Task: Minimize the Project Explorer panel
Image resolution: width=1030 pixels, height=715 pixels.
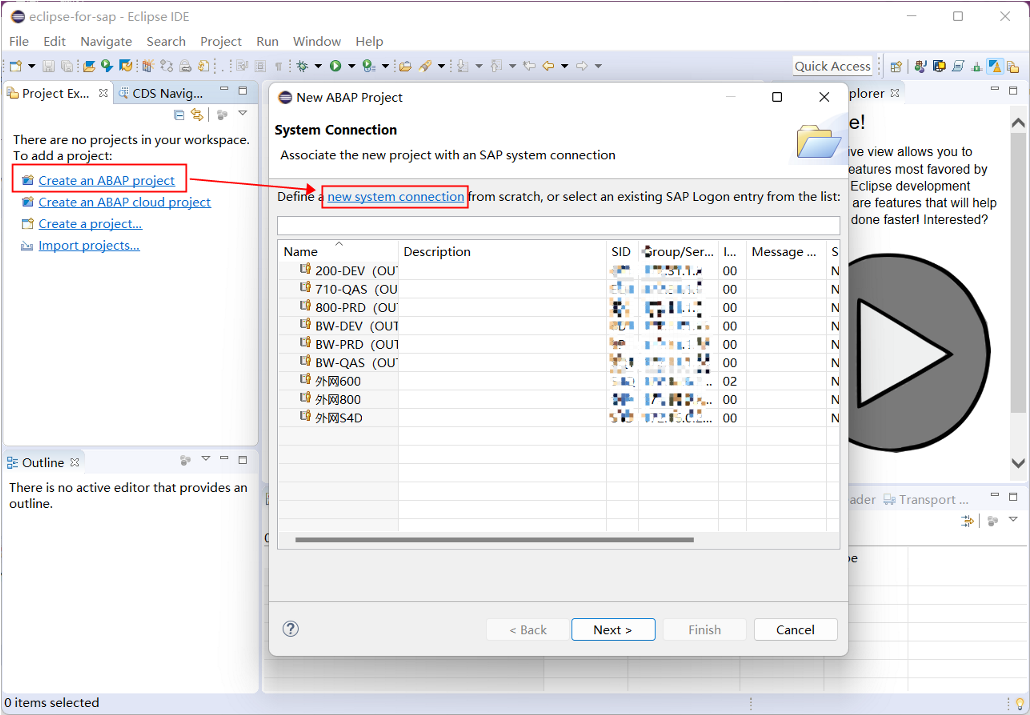Action: click(x=225, y=89)
